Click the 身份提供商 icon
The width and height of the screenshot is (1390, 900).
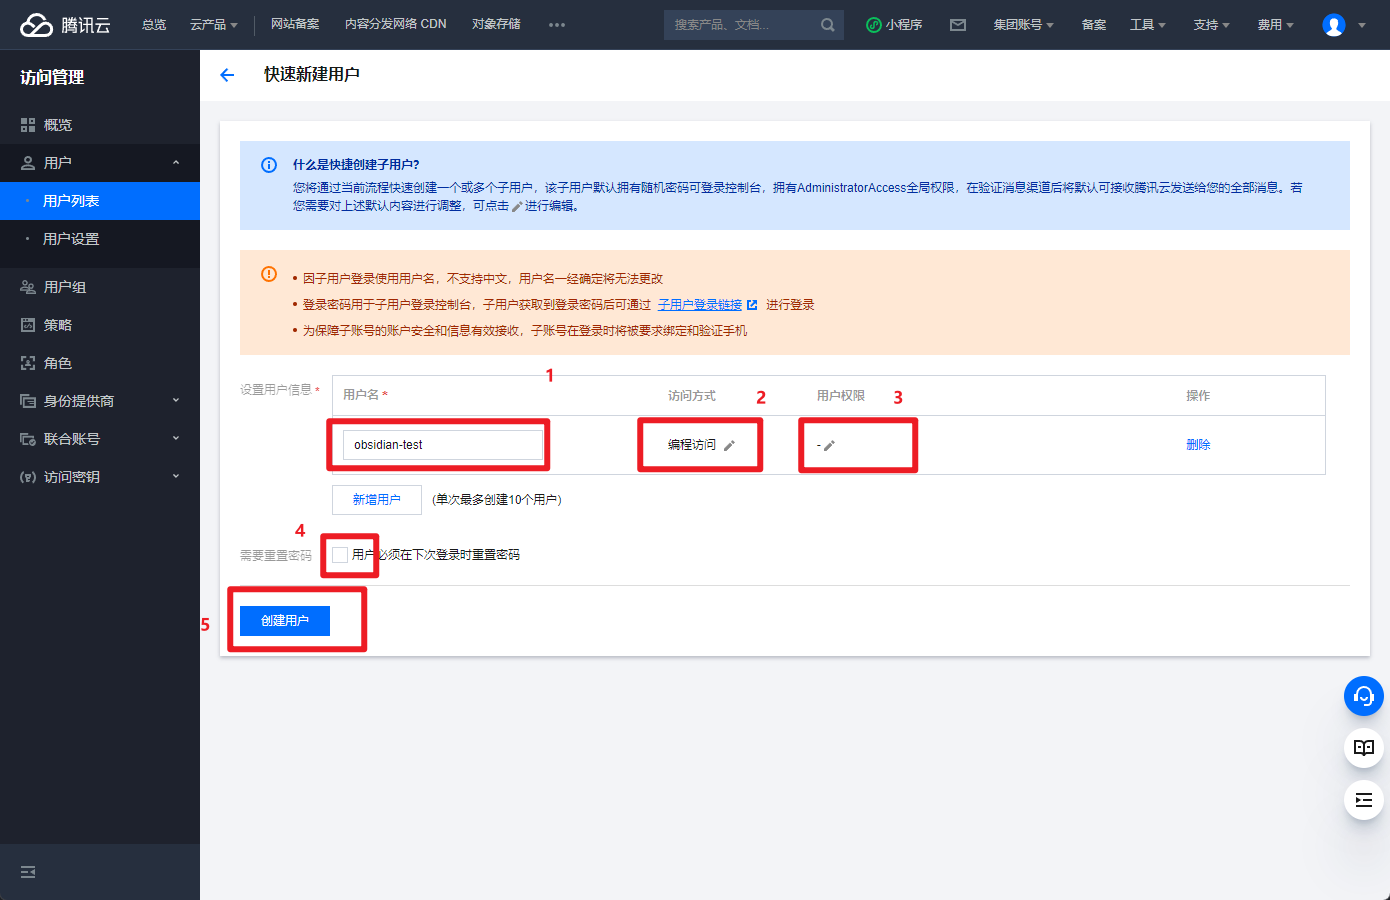tap(28, 401)
